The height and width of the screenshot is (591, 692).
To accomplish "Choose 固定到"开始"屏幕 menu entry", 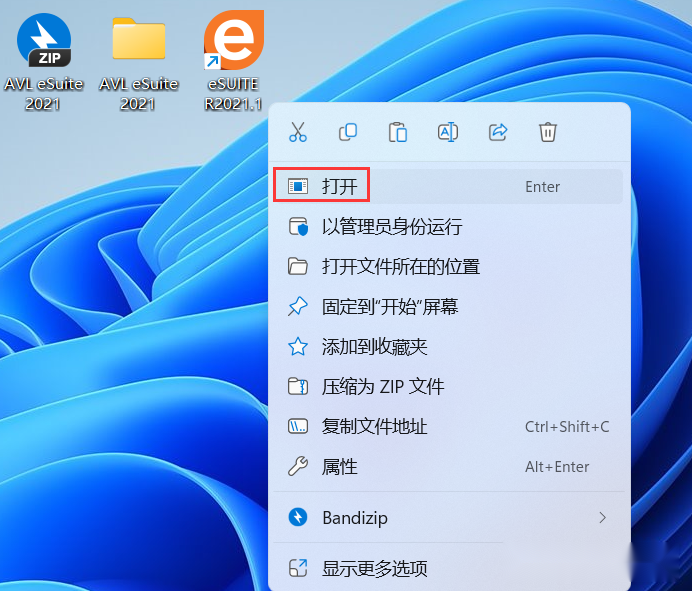I will pyautogui.click(x=448, y=306).
